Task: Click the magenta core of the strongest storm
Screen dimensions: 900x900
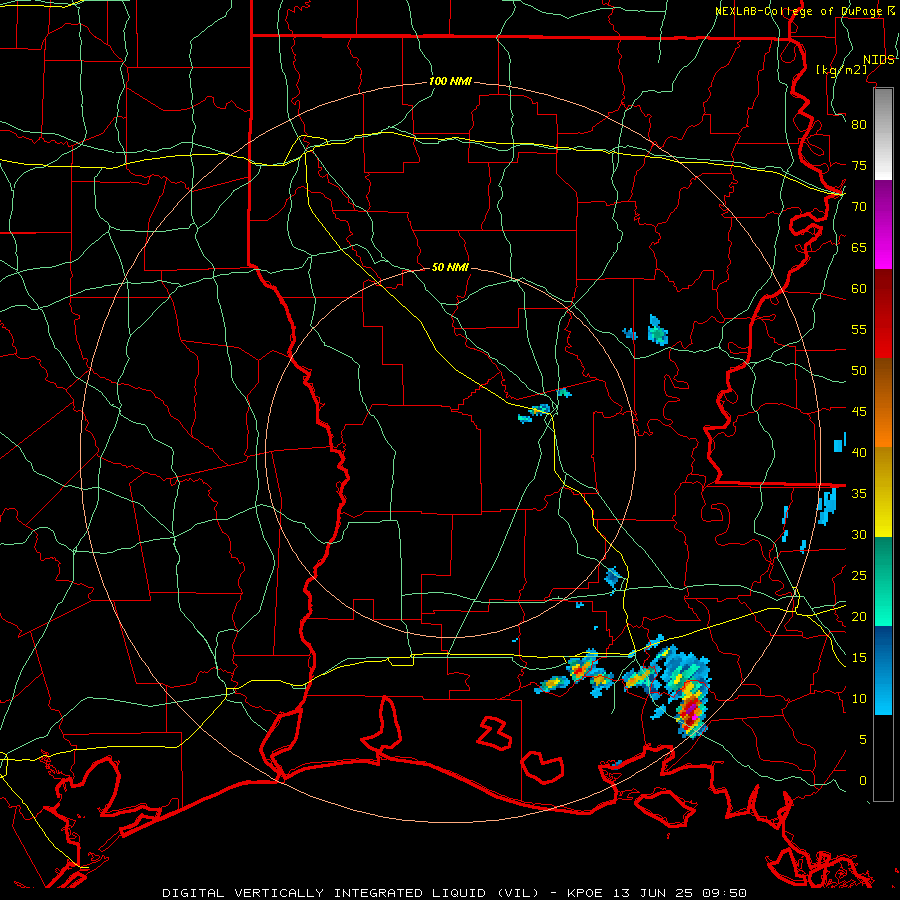Action: [x=694, y=716]
